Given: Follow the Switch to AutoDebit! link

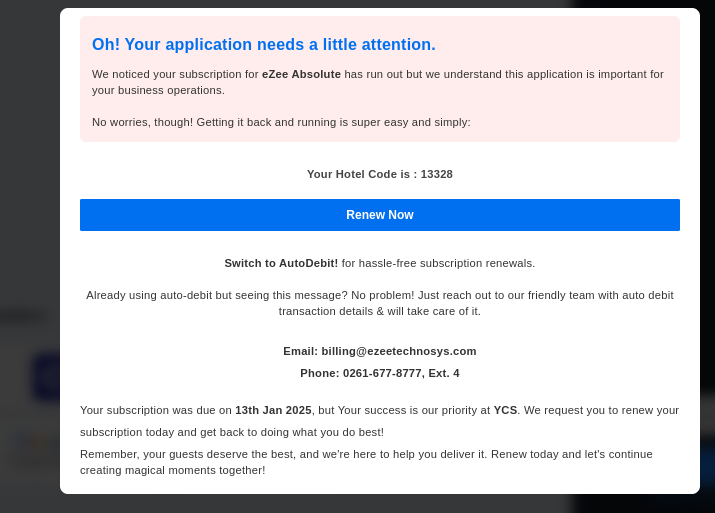Looking at the screenshot, I should 281,263.
